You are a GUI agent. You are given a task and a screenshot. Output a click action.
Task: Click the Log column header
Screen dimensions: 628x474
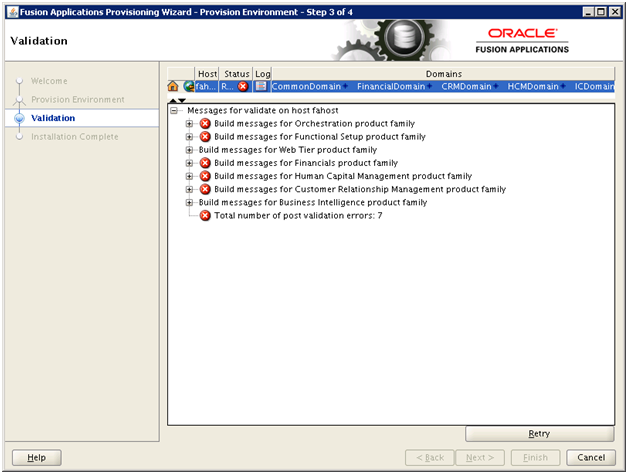tap(262, 74)
